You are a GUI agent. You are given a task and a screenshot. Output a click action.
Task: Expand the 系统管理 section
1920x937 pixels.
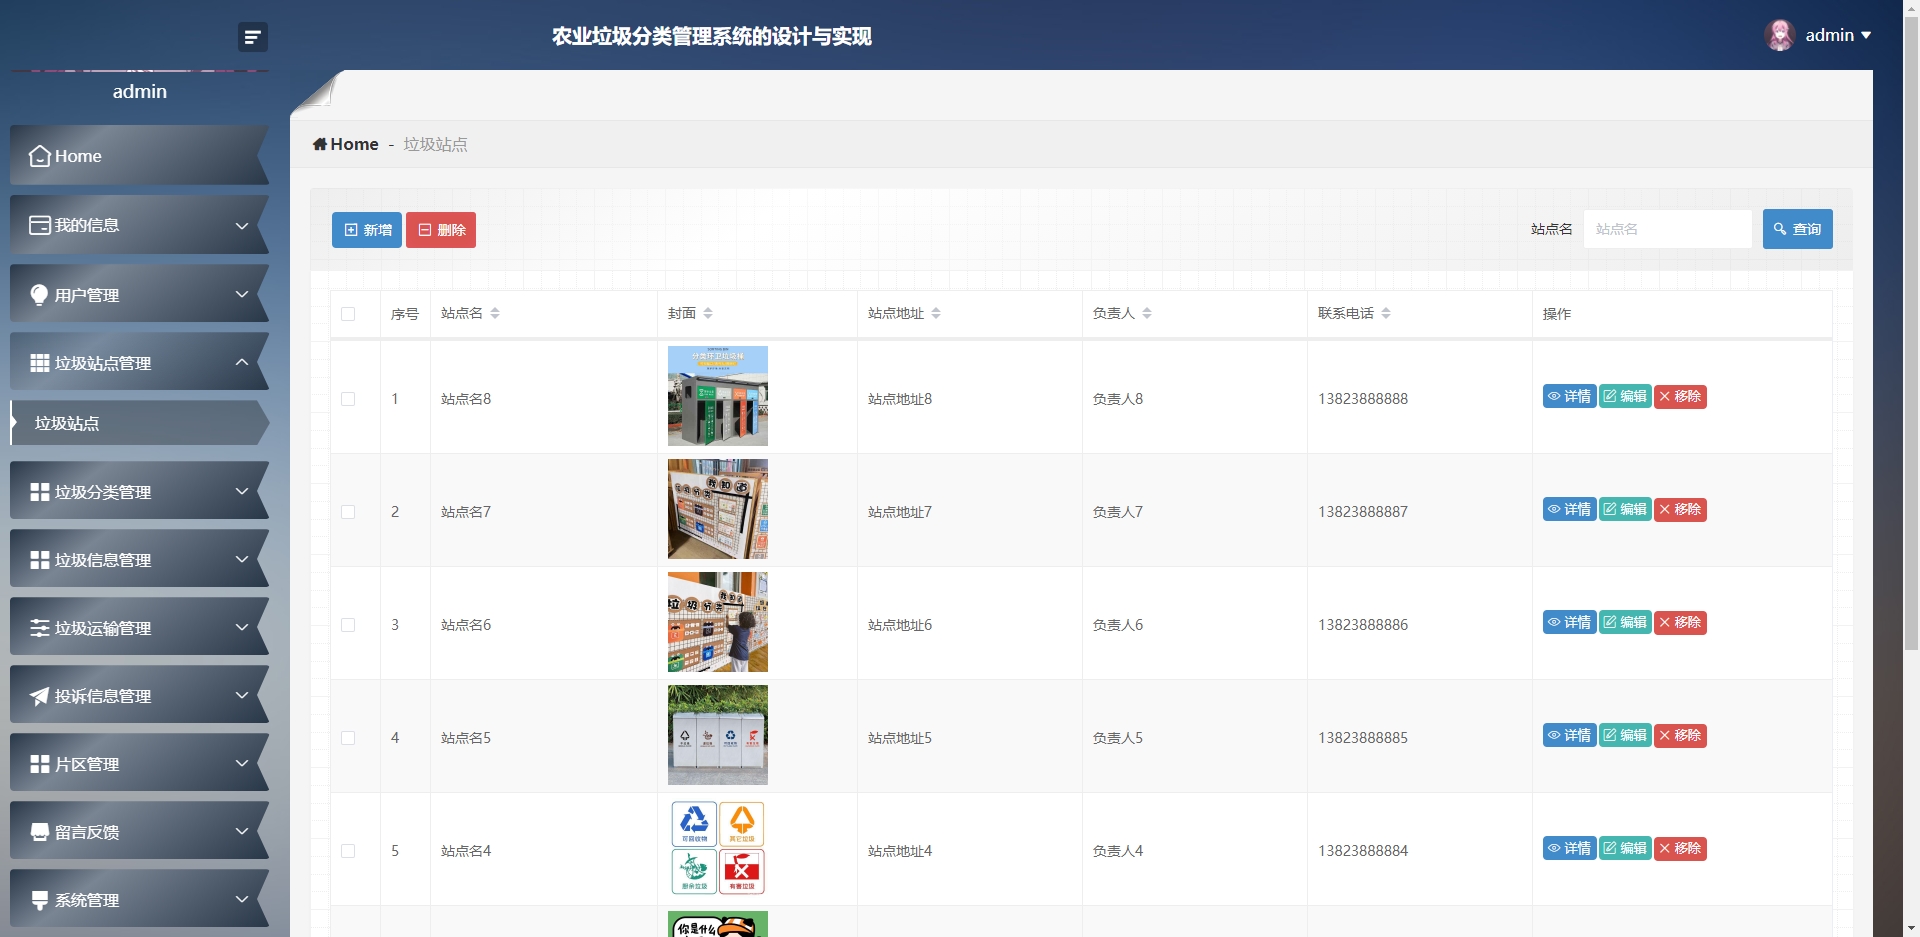[x=139, y=899]
